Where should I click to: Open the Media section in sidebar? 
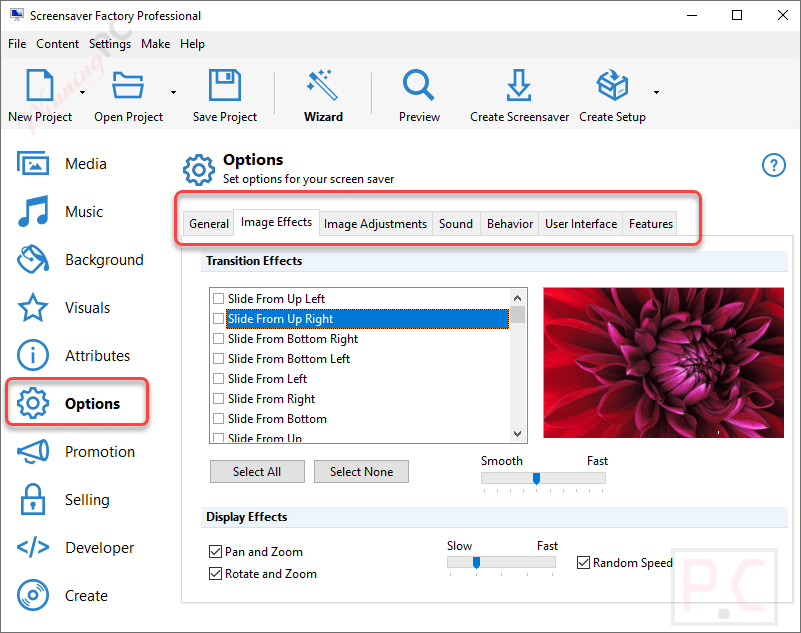[61, 163]
